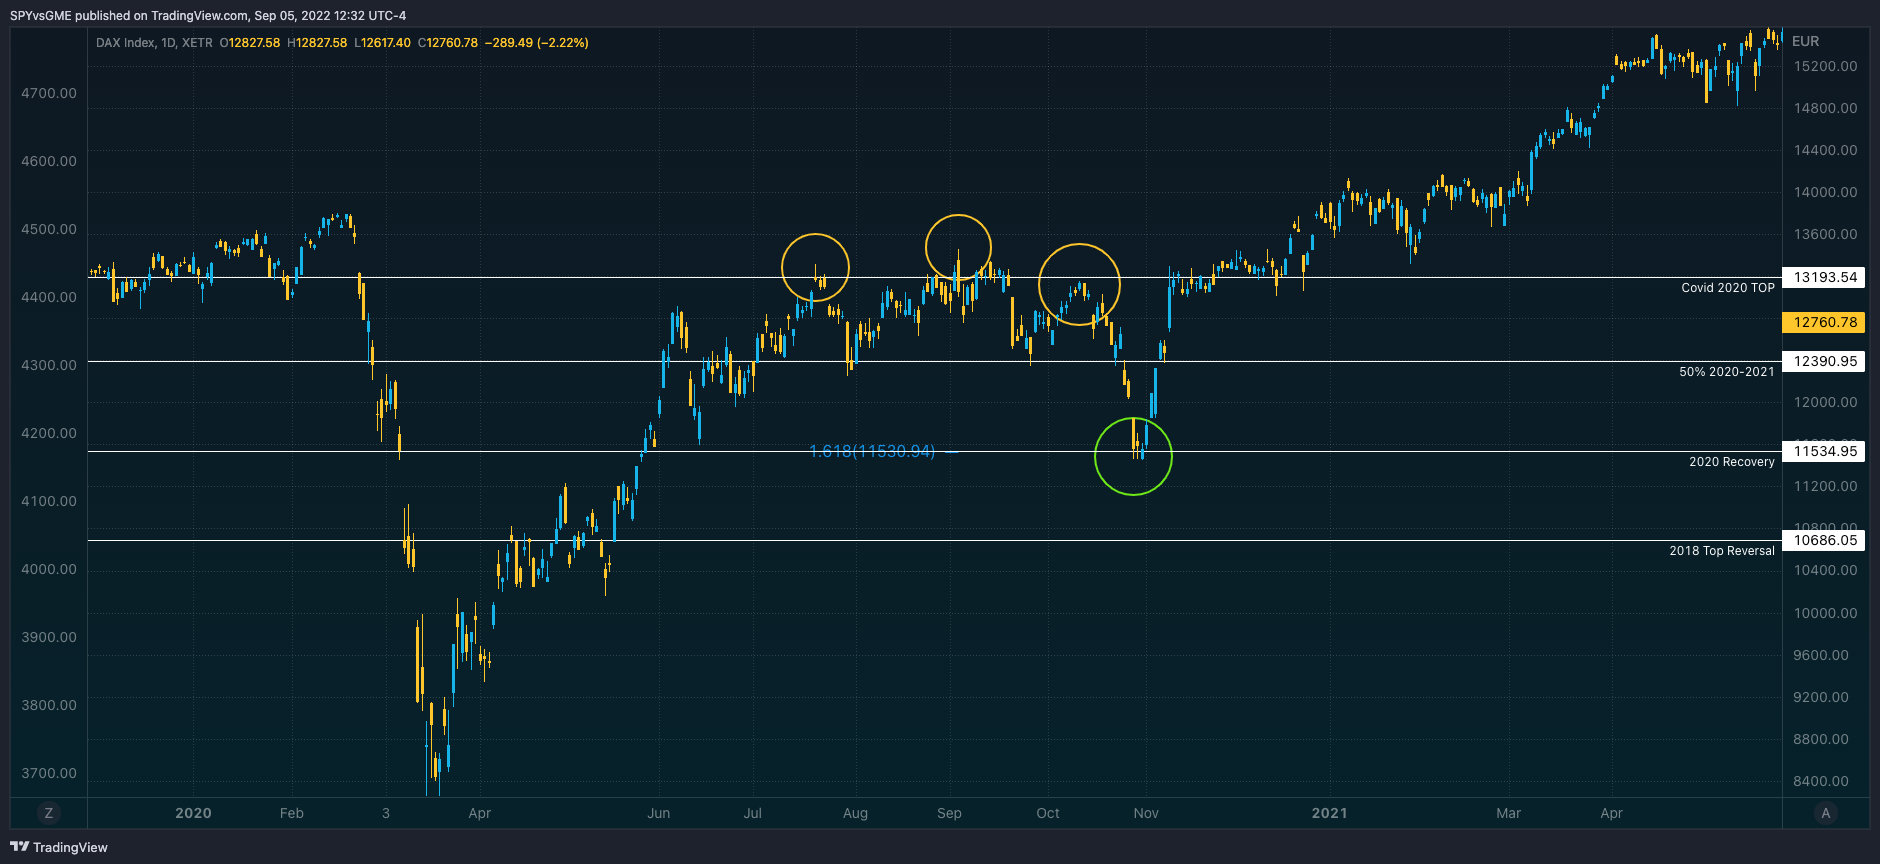
Task: Click the Z timezone button
Action: (48, 813)
